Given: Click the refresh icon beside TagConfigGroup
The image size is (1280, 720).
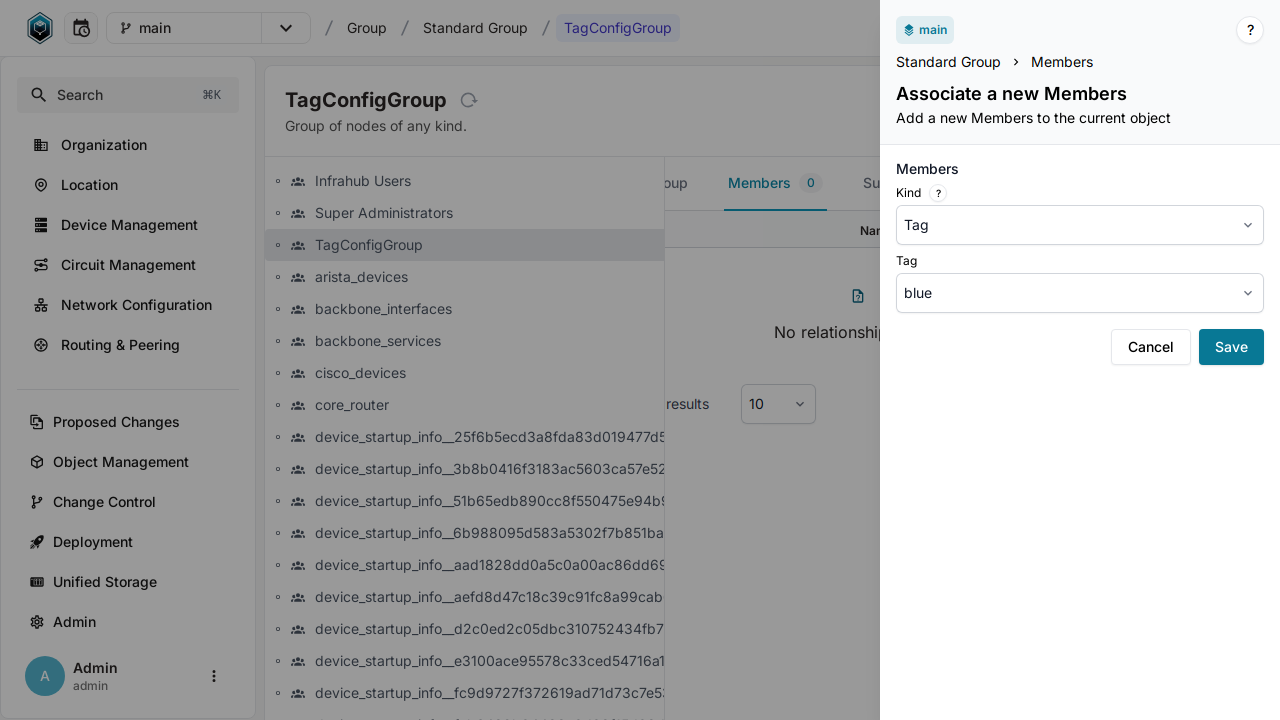Looking at the screenshot, I should click(468, 100).
